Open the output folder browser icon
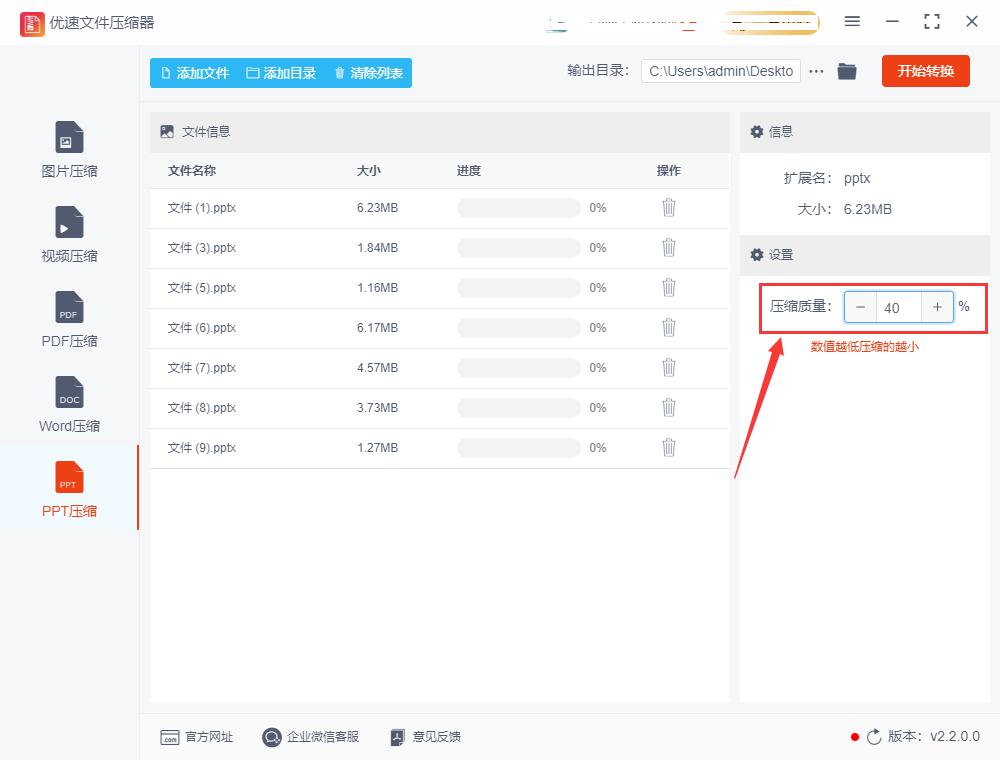The height and width of the screenshot is (760, 1000). tap(847, 71)
